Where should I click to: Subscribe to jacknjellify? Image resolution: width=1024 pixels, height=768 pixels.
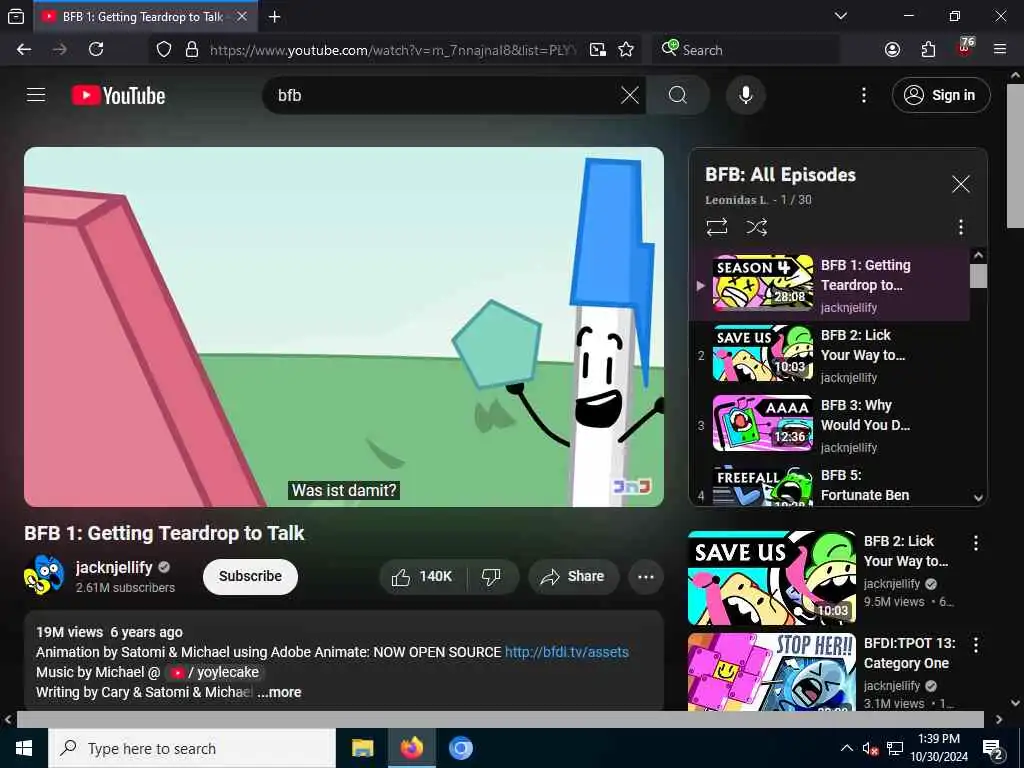pos(250,576)
